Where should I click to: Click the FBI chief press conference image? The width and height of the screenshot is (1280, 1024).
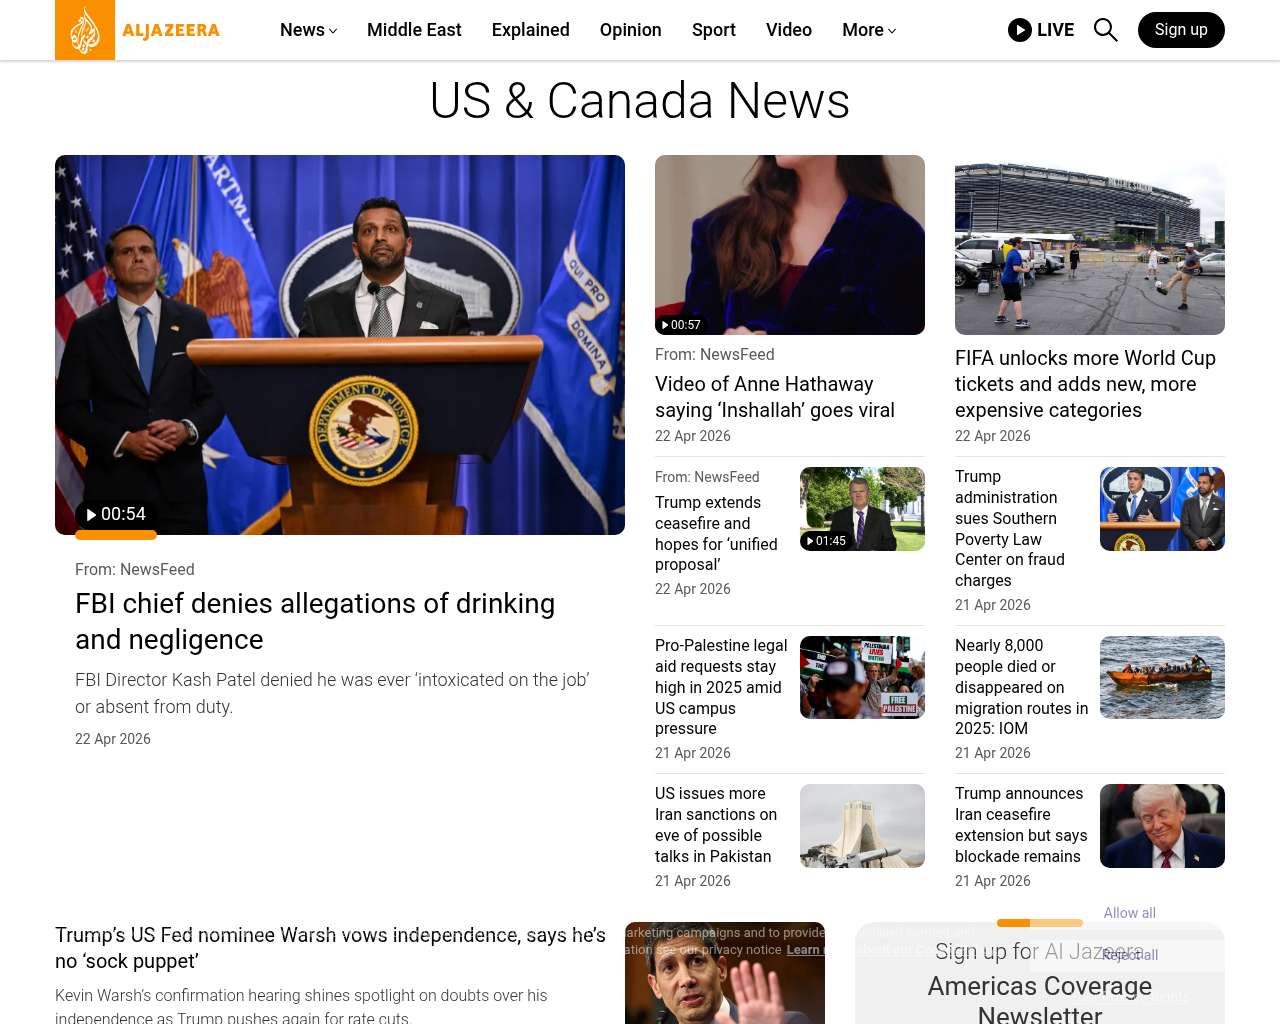pos(340,345)
